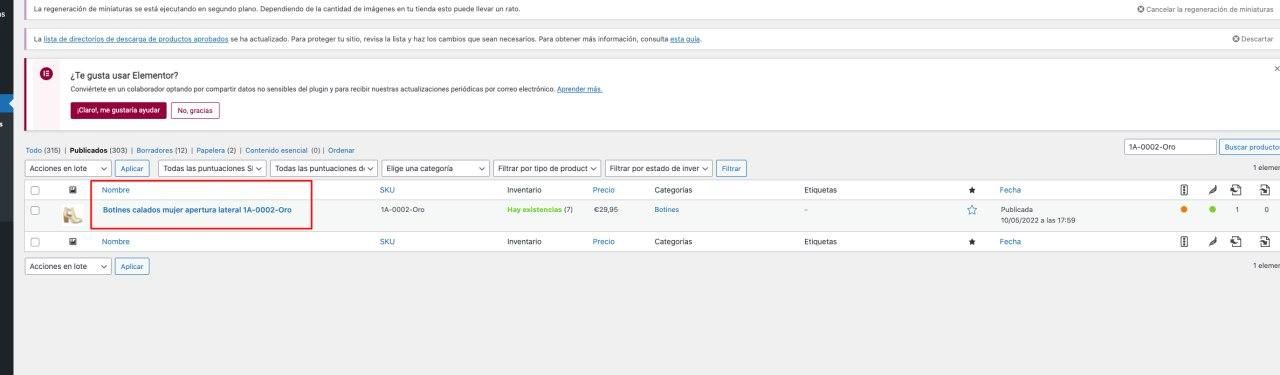Expand Filtrar por tipo de producto dropdown
Screen dimensions: 1280x375
(x=548, y=169)
